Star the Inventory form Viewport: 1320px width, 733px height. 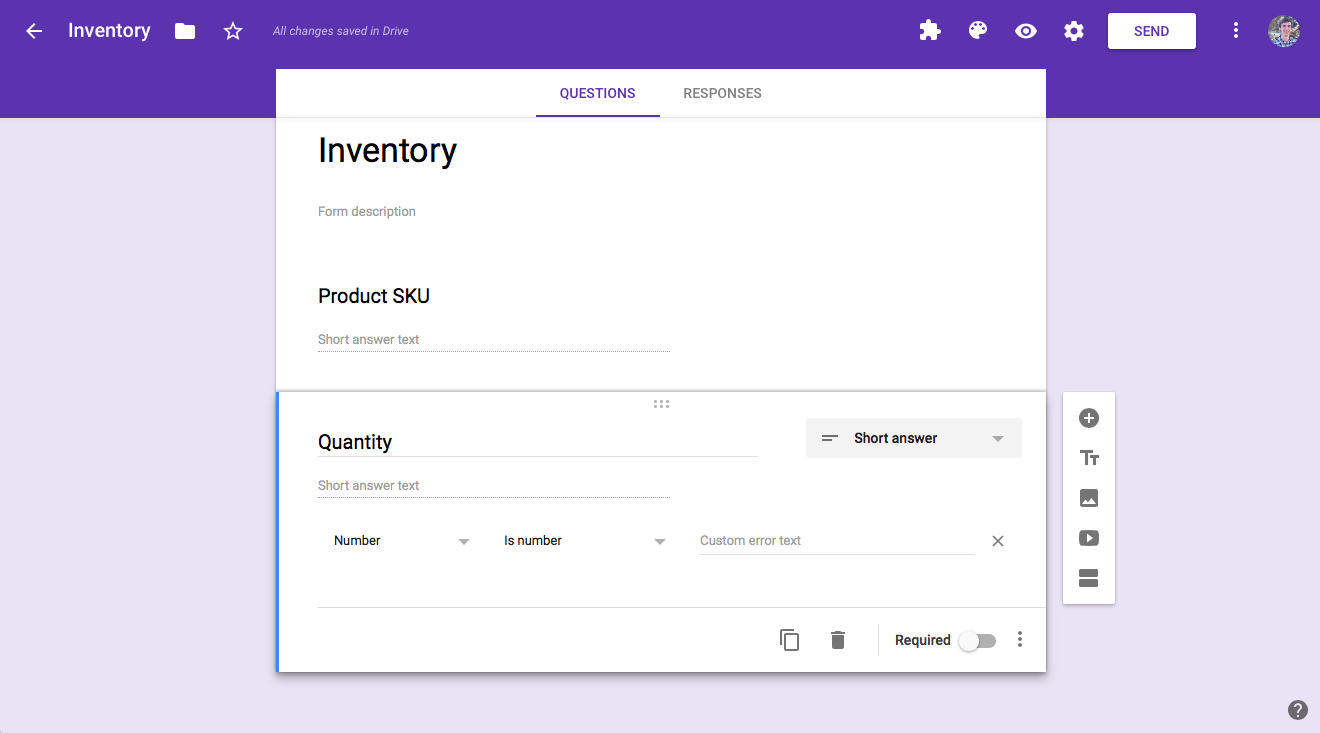click(233, 31)
